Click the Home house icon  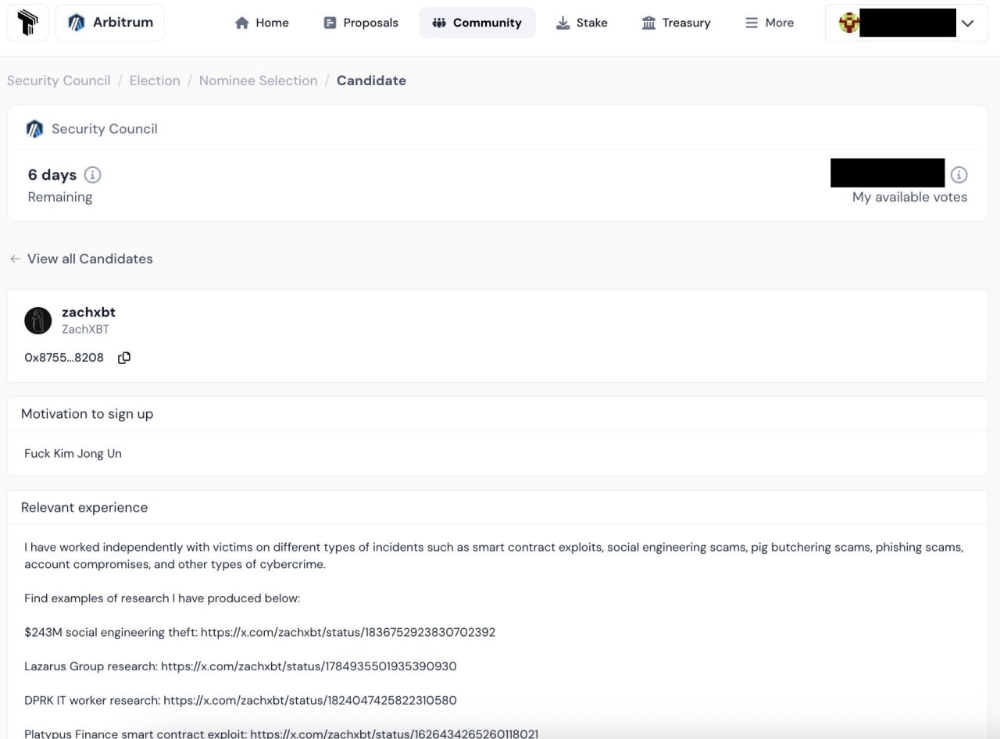pos(242,23)
